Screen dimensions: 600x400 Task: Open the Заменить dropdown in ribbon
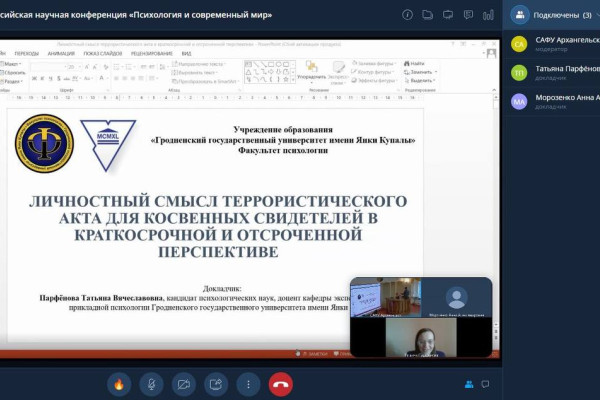(x=420, y=72)
